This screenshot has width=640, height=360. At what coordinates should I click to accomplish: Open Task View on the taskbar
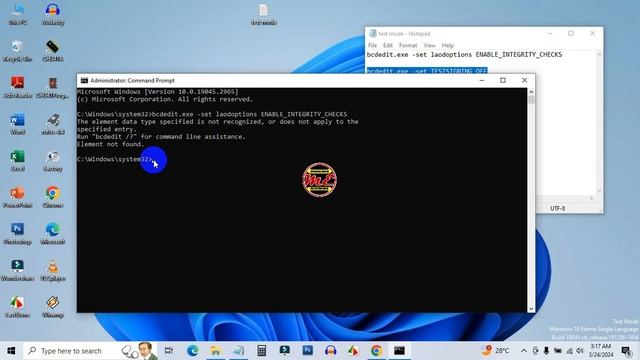point(169,351)
